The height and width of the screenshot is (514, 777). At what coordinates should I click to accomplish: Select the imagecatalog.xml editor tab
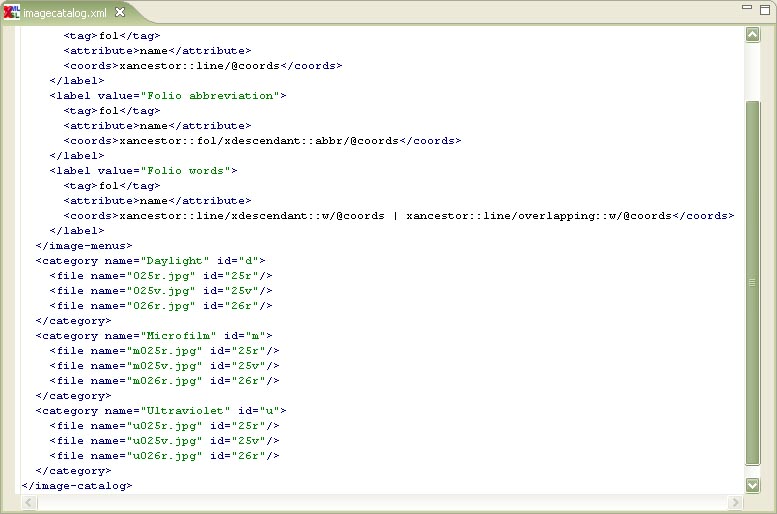click(x=64, y=13)
